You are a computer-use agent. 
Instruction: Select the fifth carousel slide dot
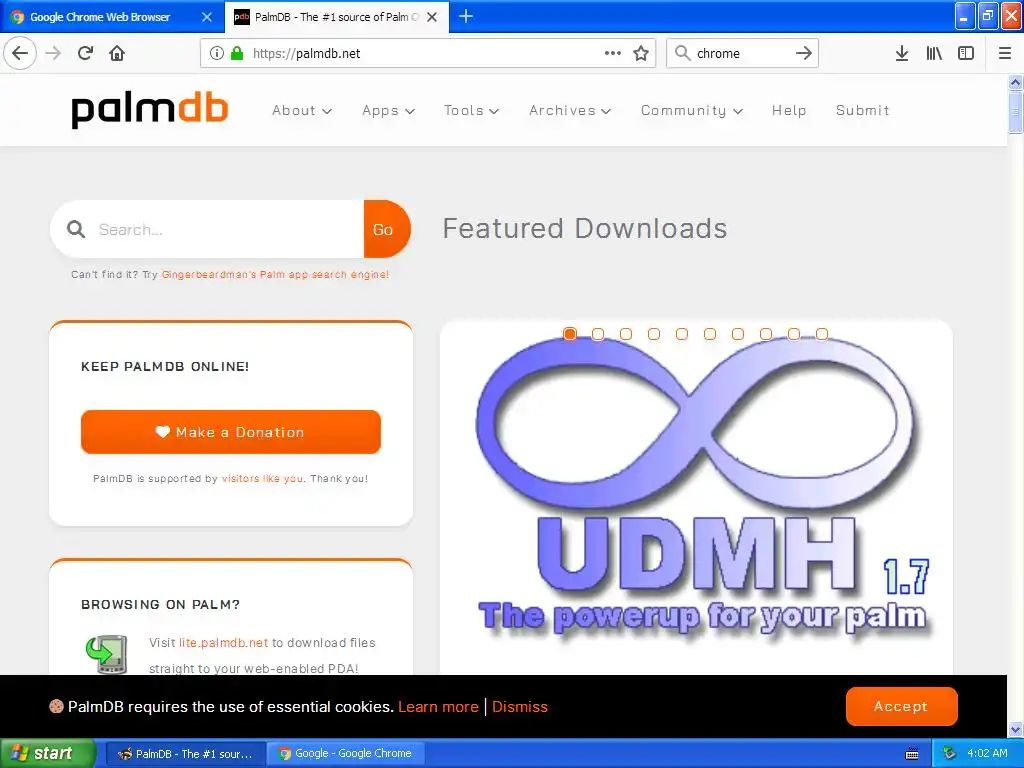[x=682, y=334]
